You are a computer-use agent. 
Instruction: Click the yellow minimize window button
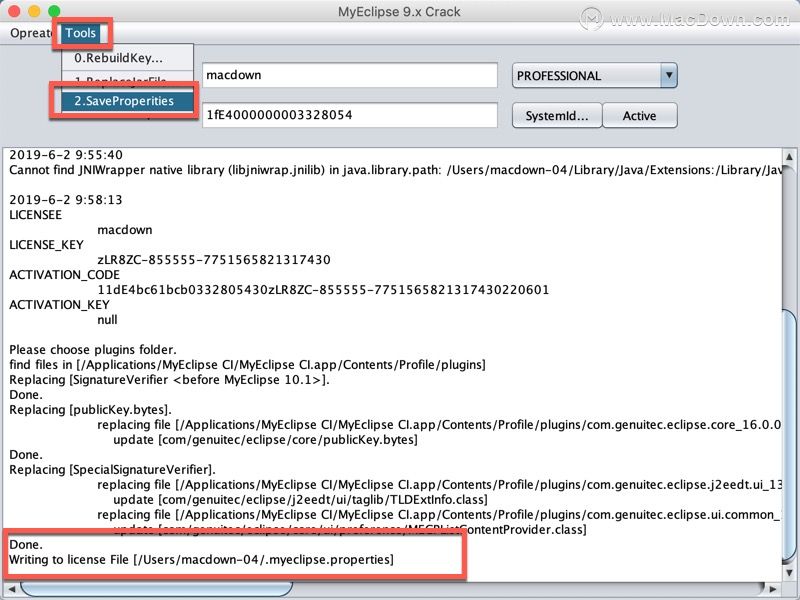[x=34, y=11]
